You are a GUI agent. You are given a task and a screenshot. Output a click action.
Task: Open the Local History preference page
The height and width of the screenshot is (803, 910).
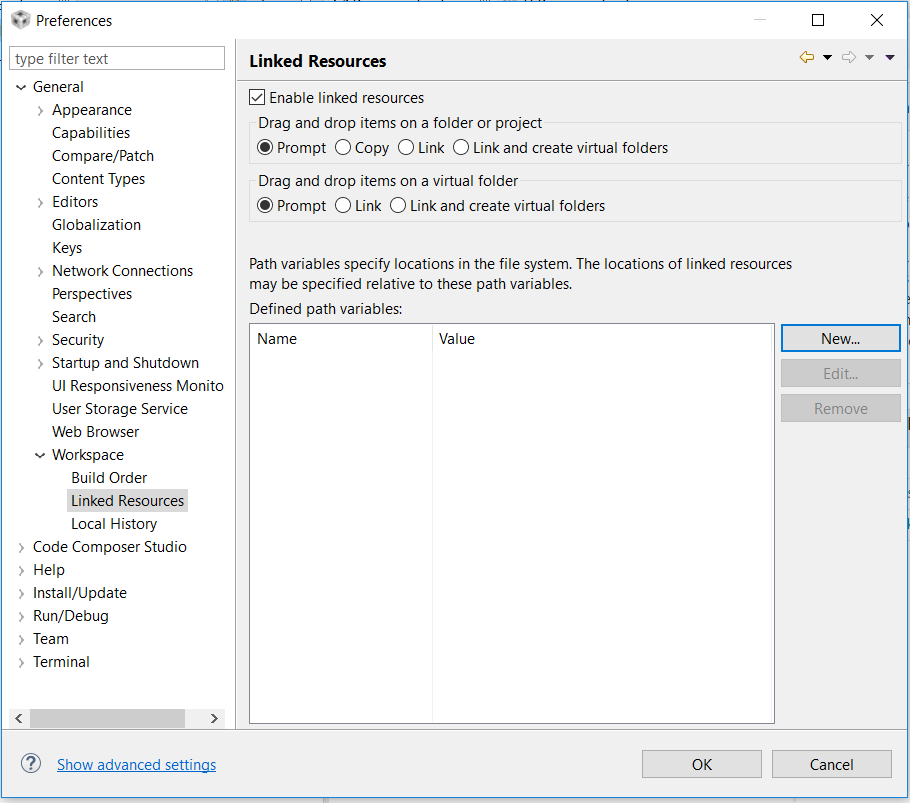113,523
